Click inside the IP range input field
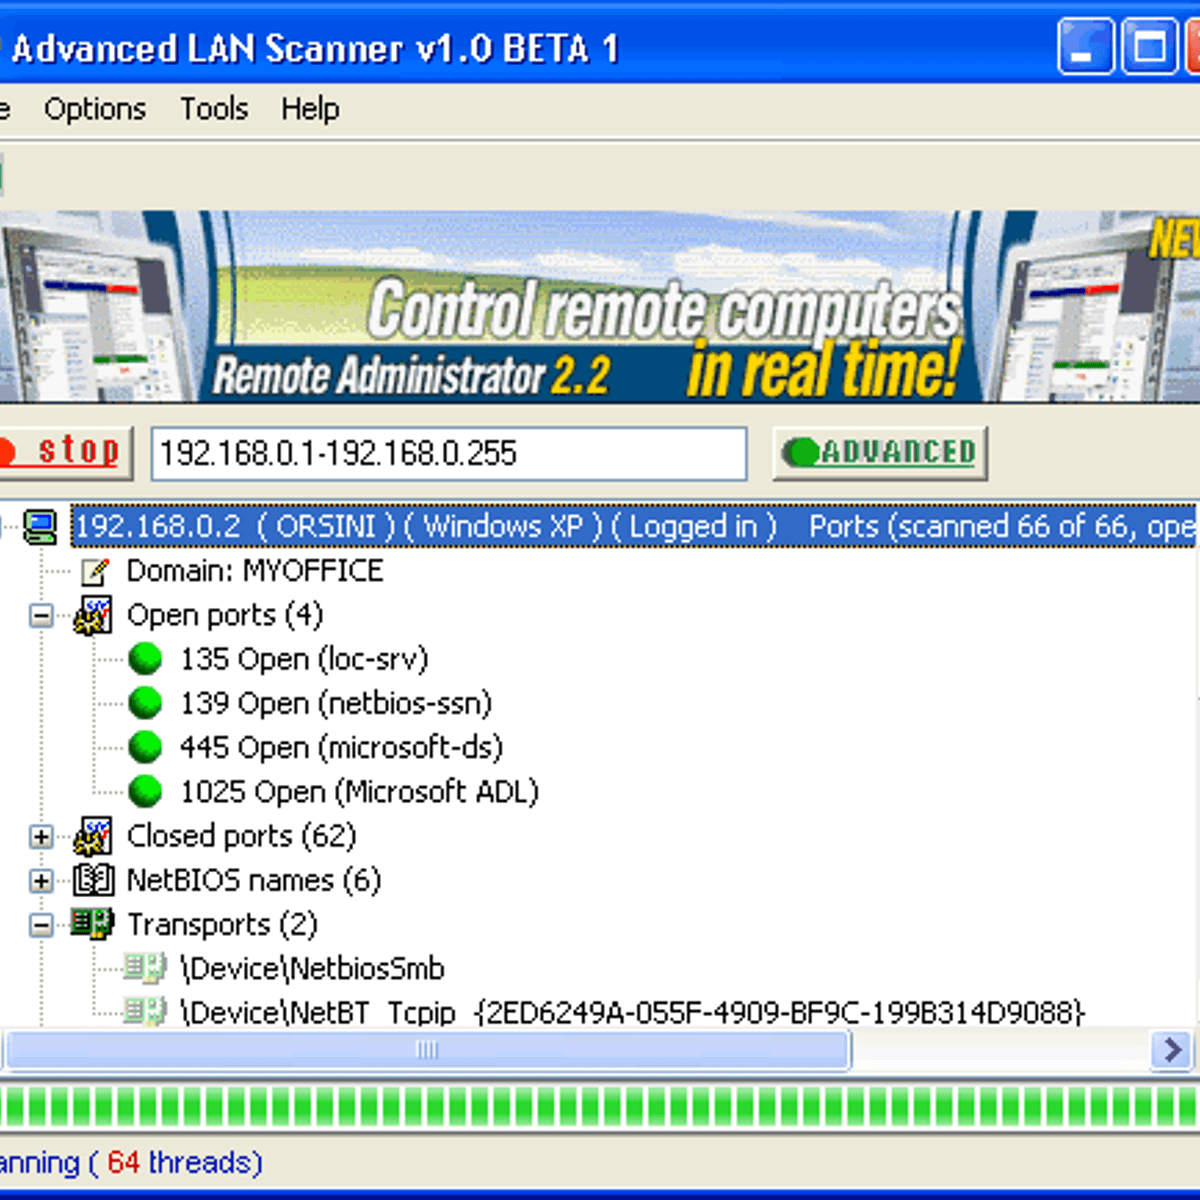1200x1200 pixels. tap(449, 453)
